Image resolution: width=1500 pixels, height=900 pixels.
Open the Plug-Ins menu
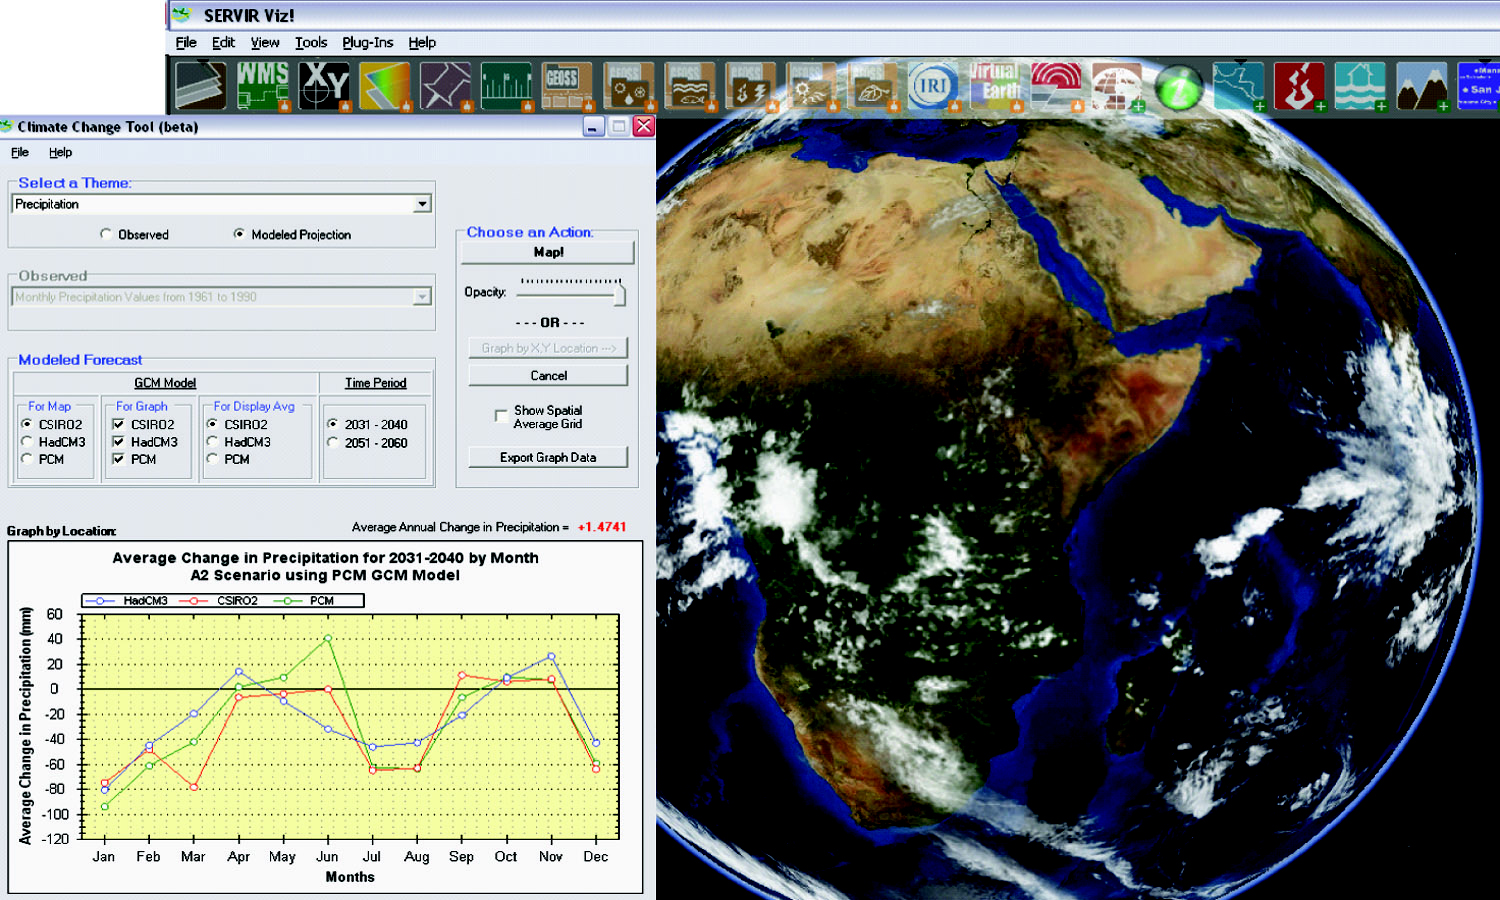click(367, 43)
